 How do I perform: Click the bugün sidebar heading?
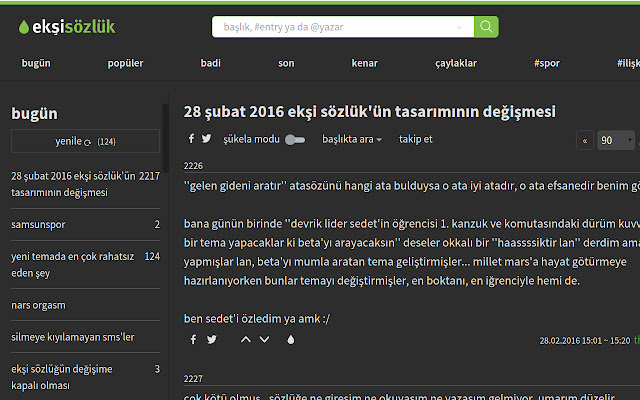point(34,113)
